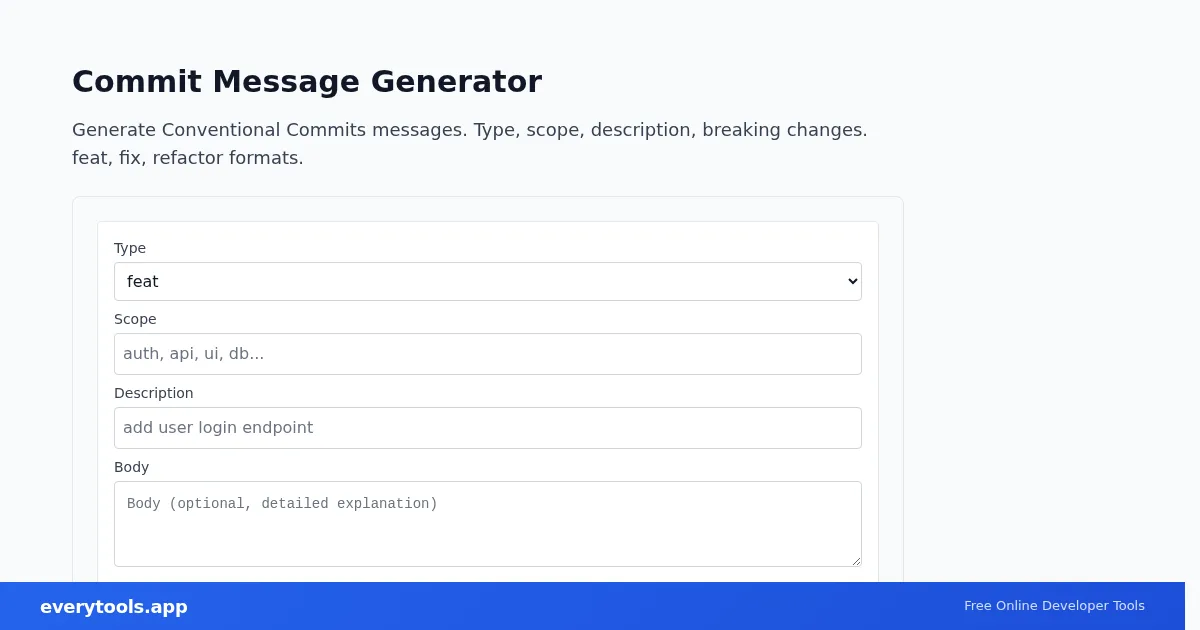This screenshot has height=630, width=1200.
Task: Click into the Description text field
Action: coord(487,428)
